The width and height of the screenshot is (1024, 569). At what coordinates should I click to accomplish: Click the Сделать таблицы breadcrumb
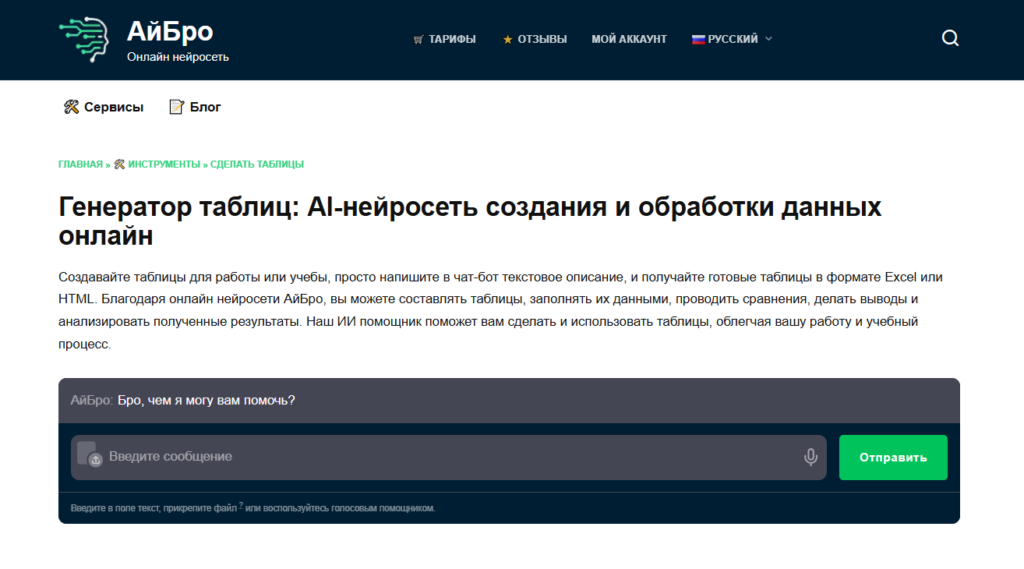pos(257,164)
